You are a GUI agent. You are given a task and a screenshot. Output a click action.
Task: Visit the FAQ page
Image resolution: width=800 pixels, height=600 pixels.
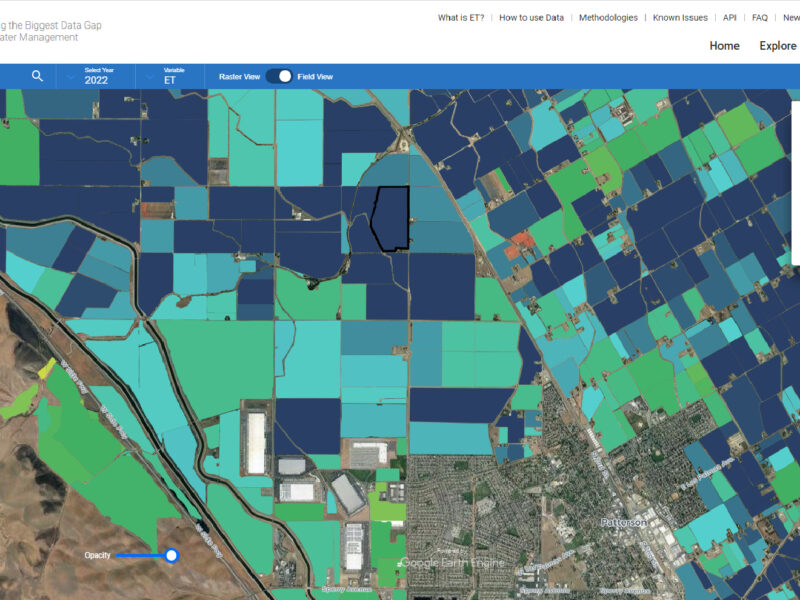(x=760, y=18)
